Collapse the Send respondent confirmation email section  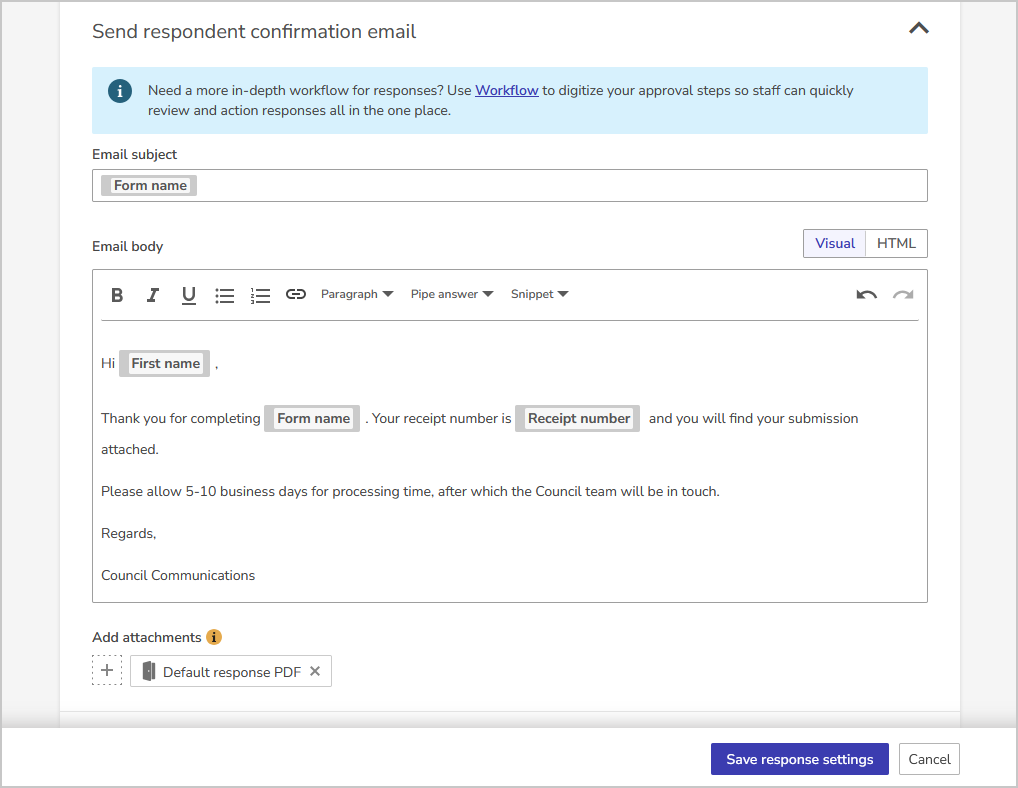coord(918,28)
